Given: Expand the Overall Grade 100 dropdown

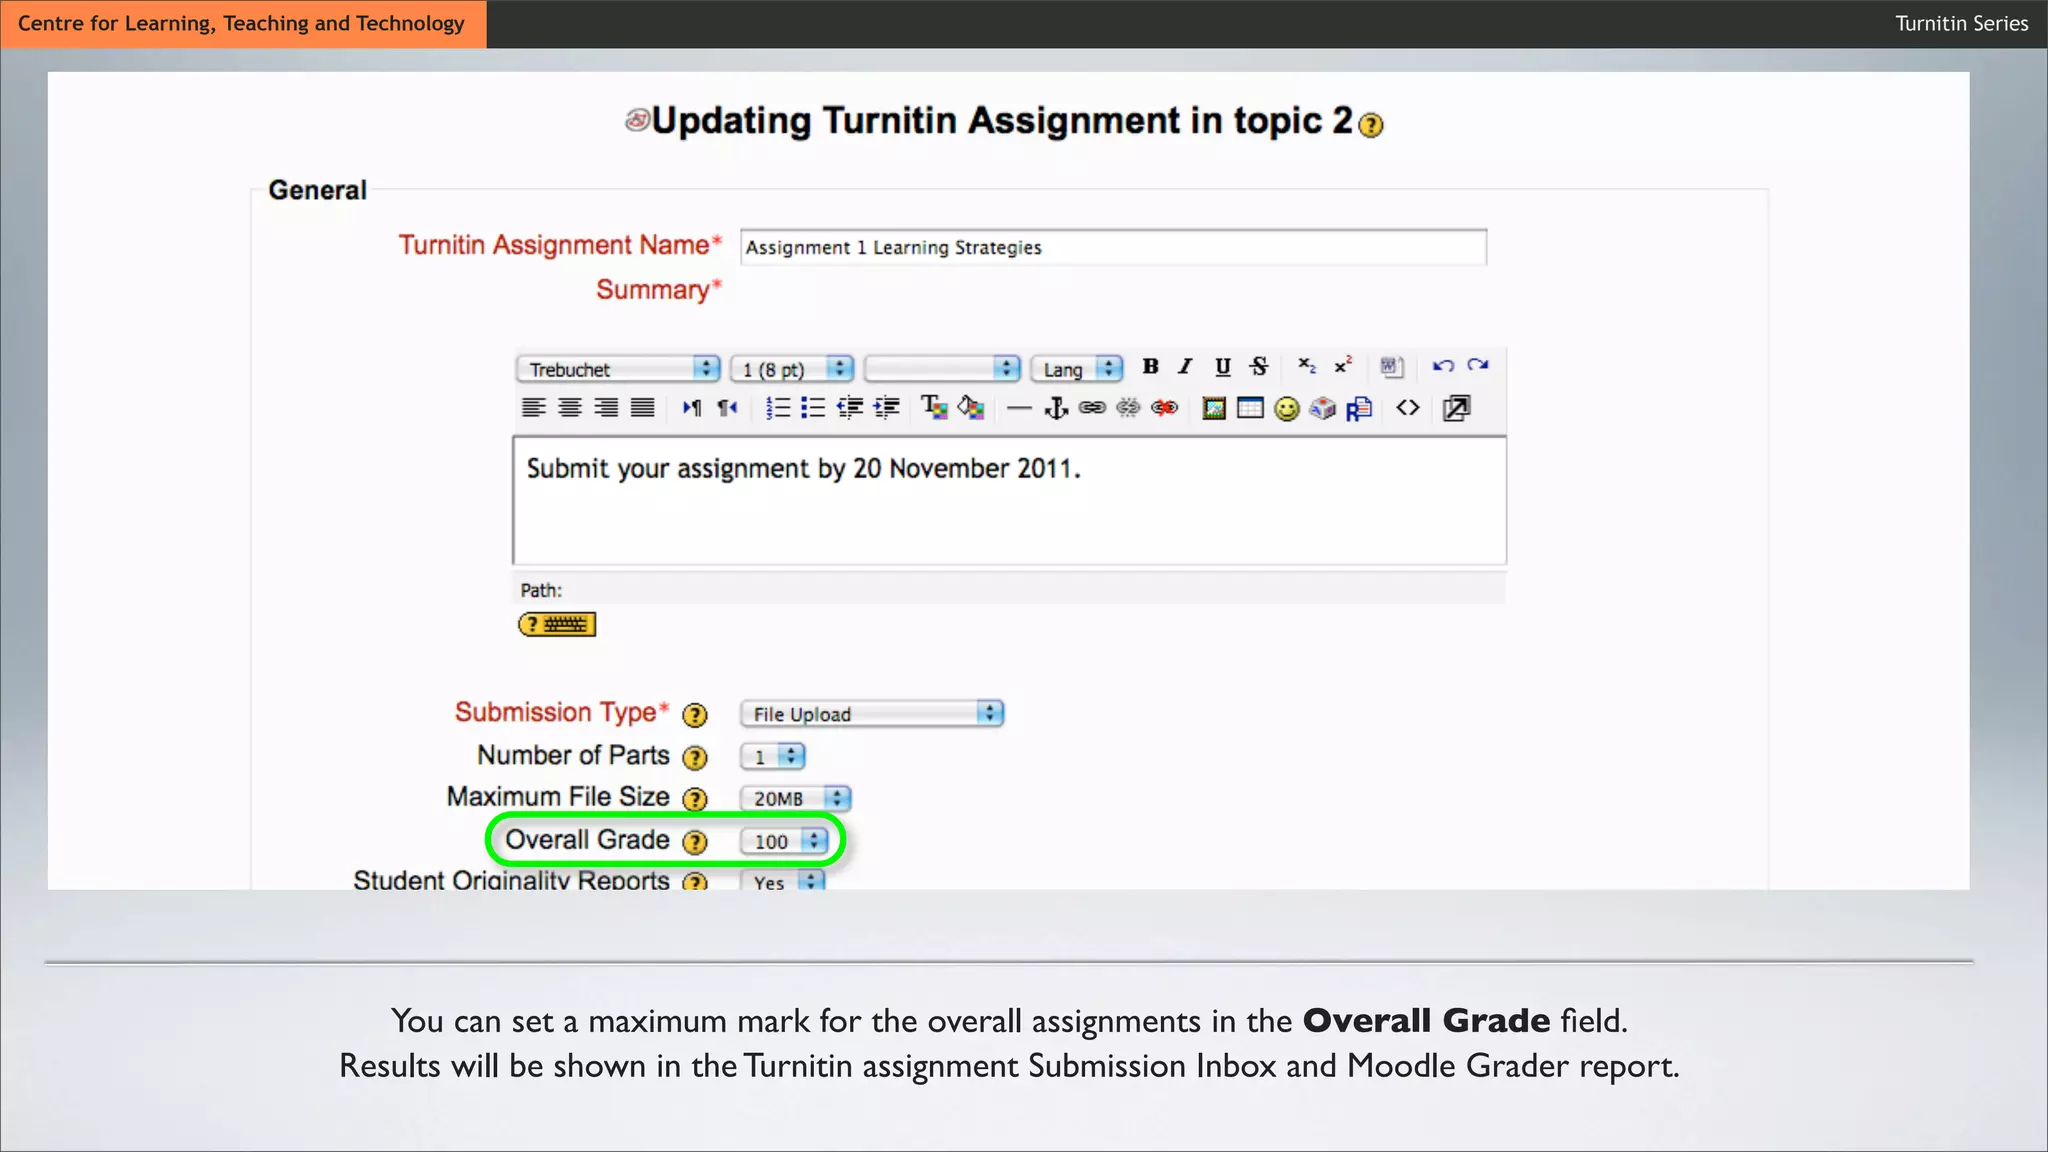Looking at the screenshot, I should [785, 841].
